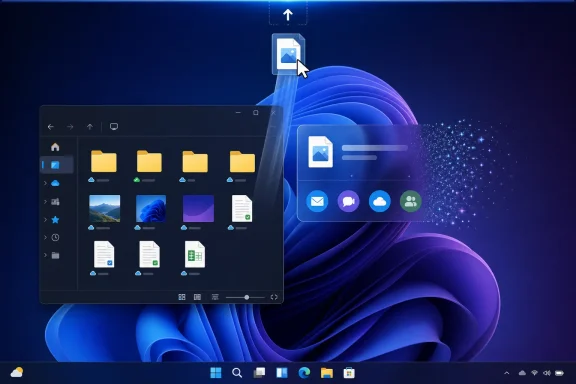
Task: Open the clock Recent item in sidebar
Action: (55, 237)
